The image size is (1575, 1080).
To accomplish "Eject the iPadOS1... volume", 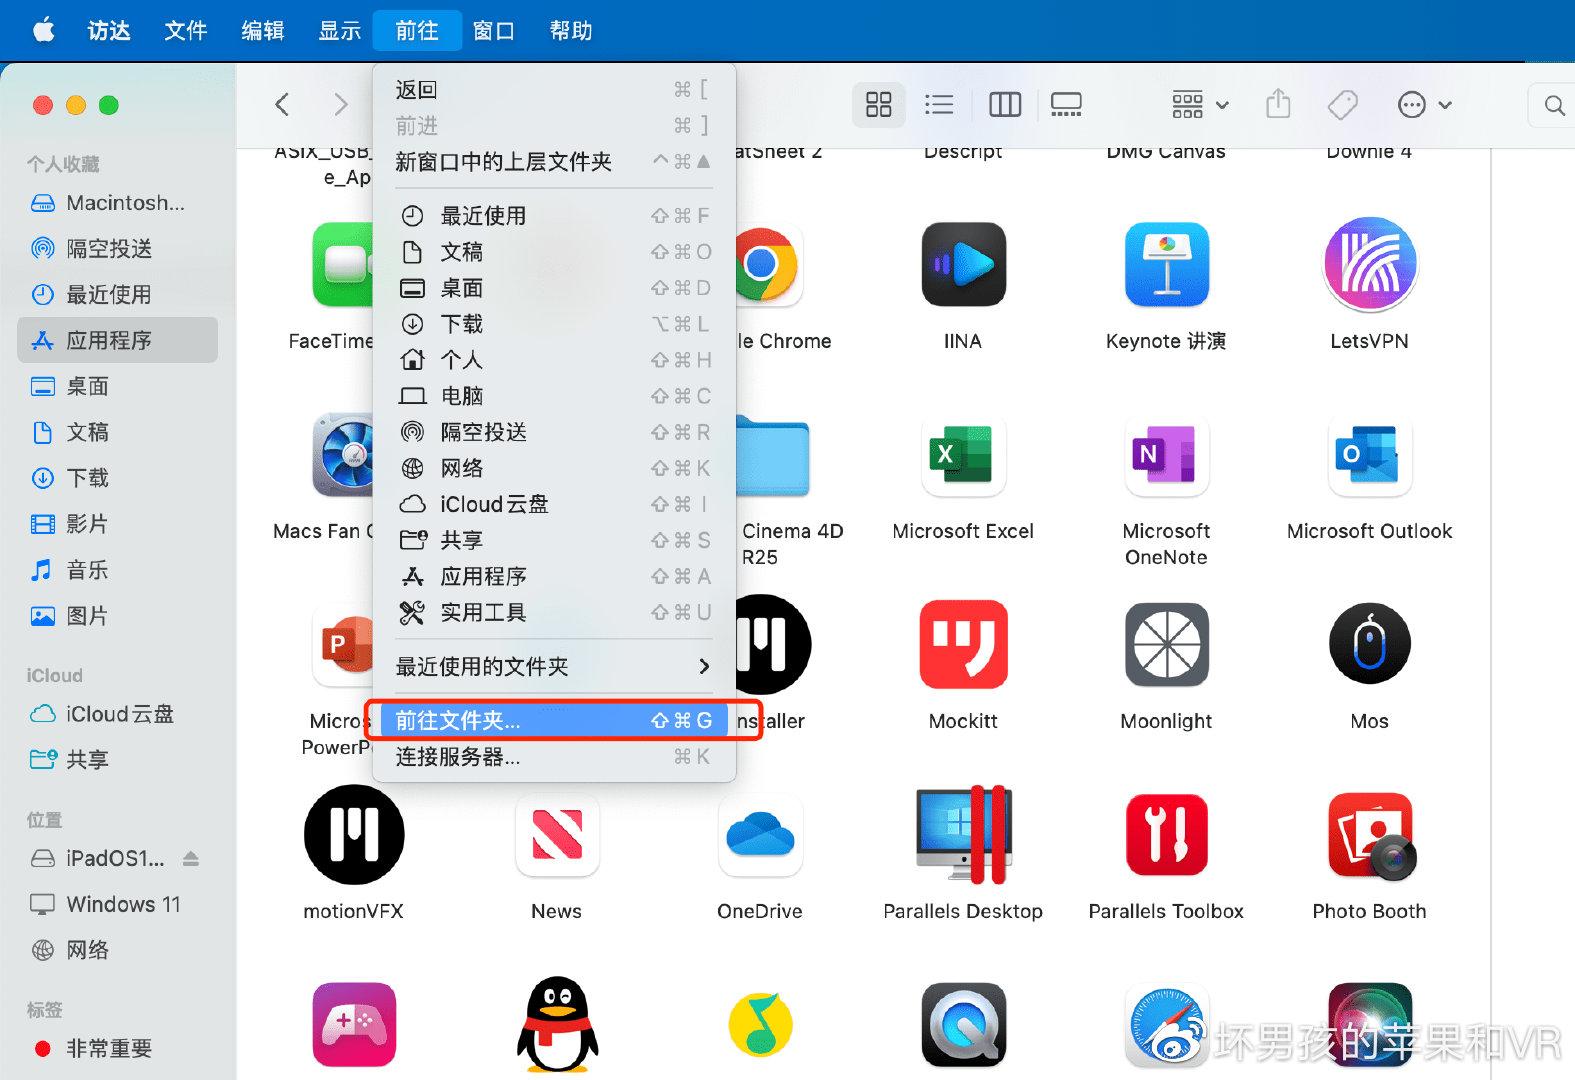I will click(x=191, y=858).
